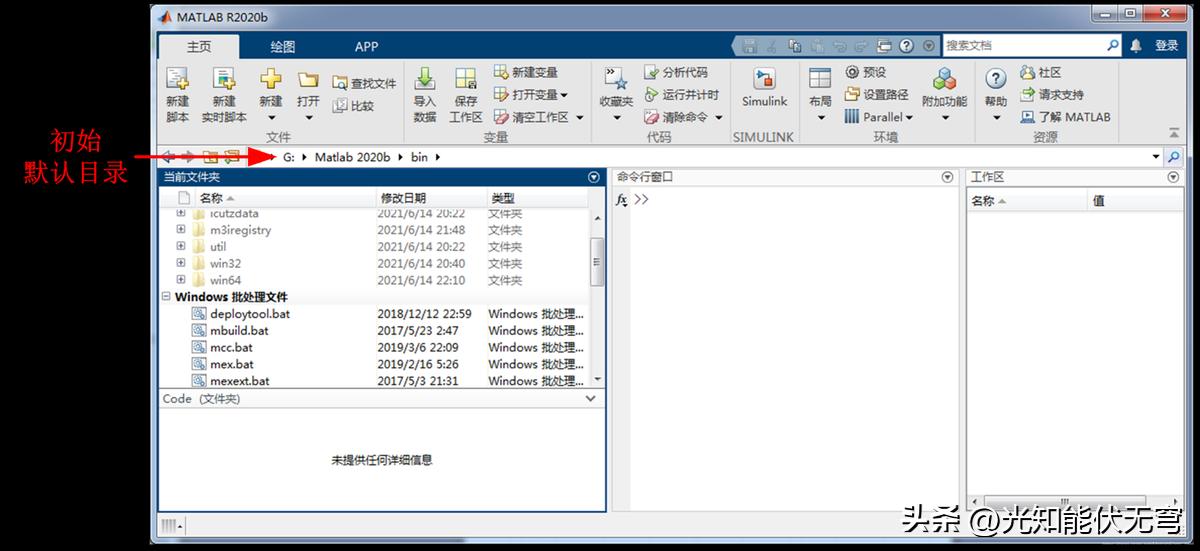Viewport: 1200px width, 551px height.
Task: Click the 新建实时脚本 (New Live Script) icon
Action: (223, 80)
